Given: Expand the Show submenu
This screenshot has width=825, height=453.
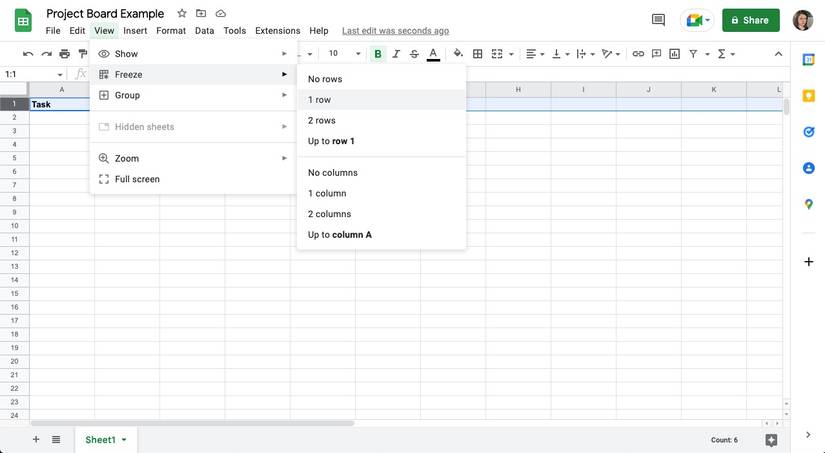Looking at the screenshot, I should click(x=193, y=54).
